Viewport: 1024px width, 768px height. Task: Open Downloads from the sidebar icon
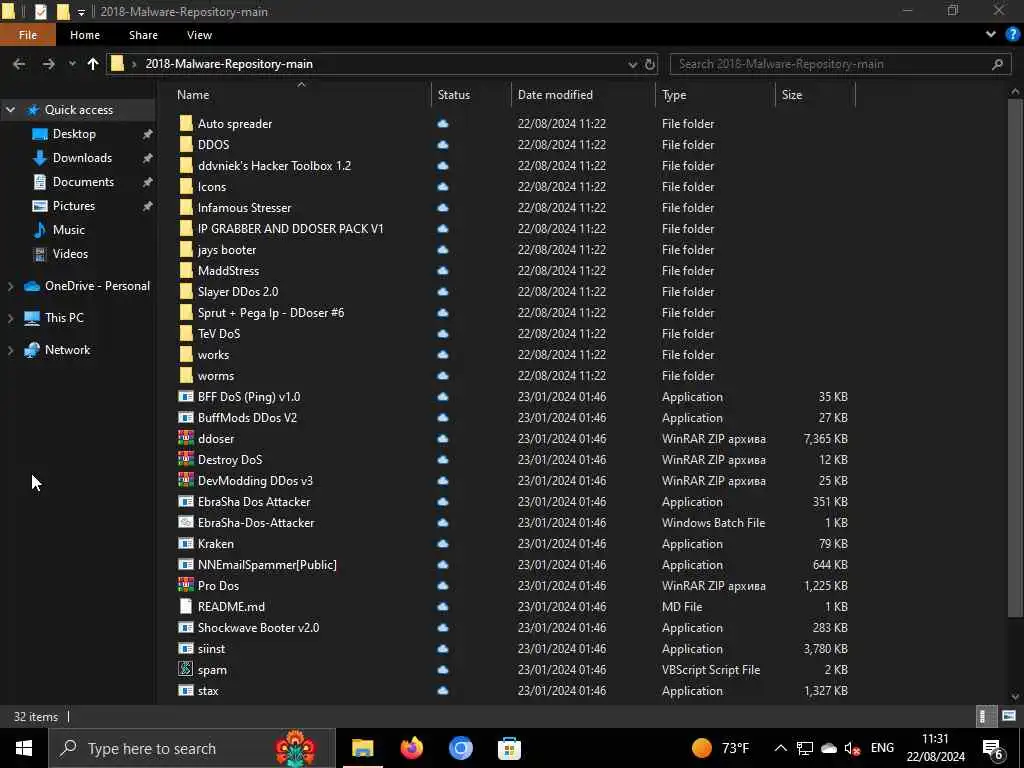pos(40,158)
